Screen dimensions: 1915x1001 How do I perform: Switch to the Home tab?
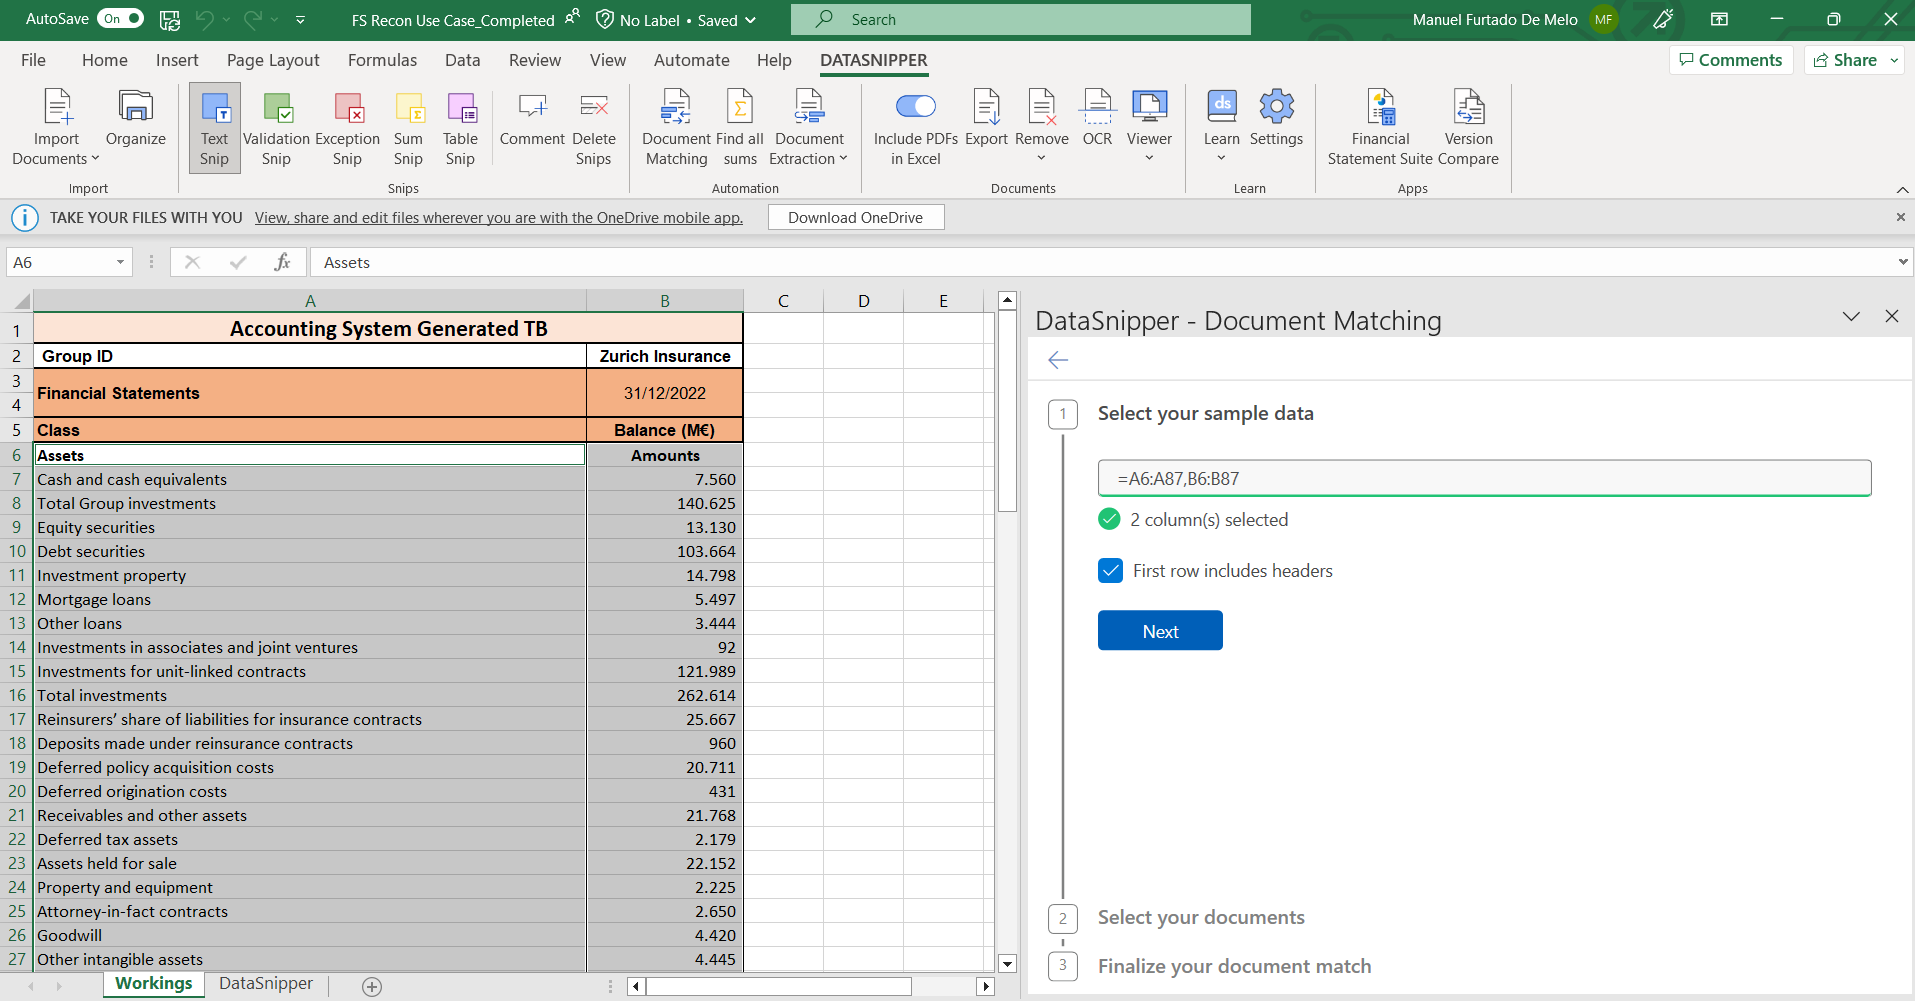point(105,60)
